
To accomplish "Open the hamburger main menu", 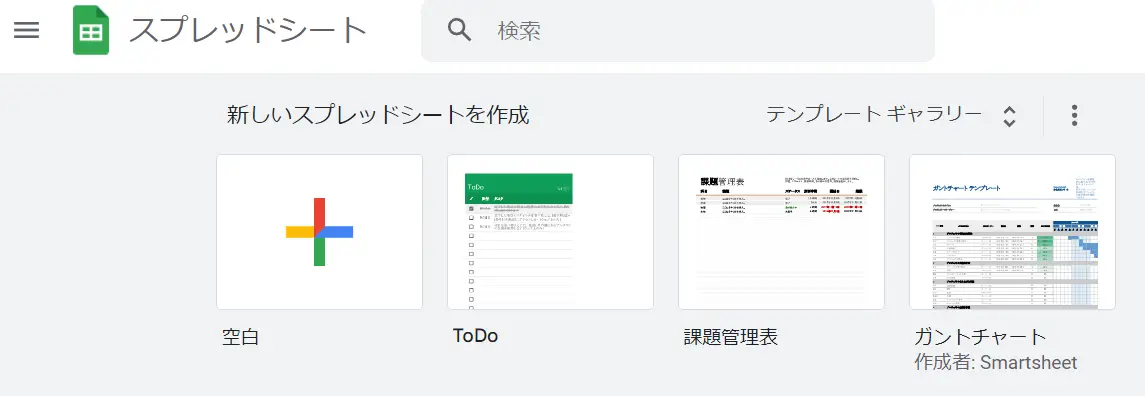I will pos(26,30).
